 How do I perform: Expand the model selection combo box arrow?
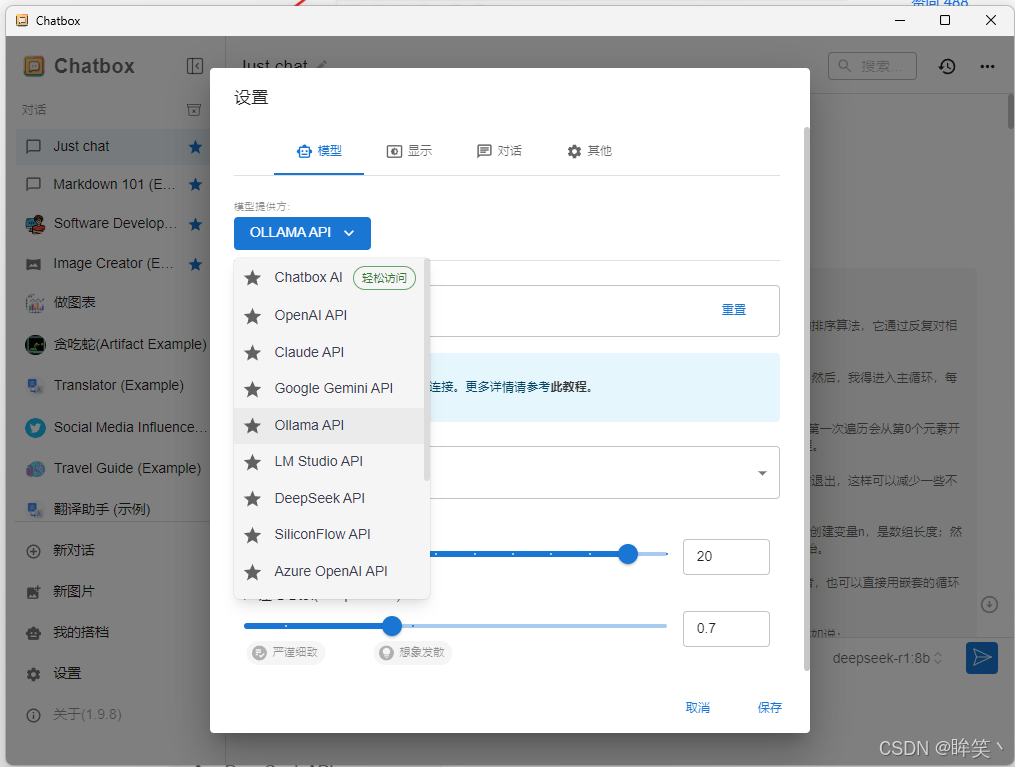click(x=763, y=473)
